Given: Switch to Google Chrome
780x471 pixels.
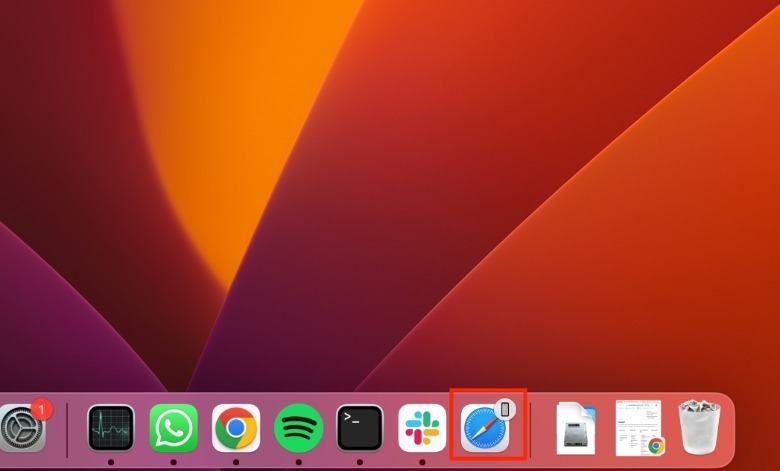Looking at the screenshot, I should tap(236, 428).
